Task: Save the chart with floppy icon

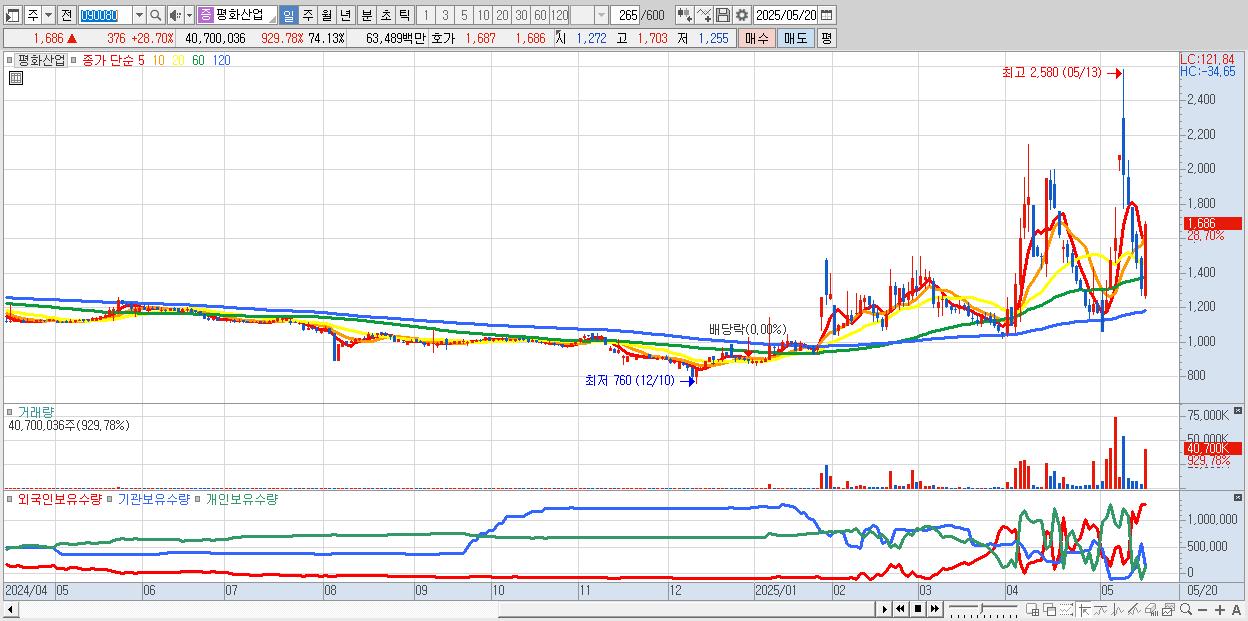Action: coord(723,15)
